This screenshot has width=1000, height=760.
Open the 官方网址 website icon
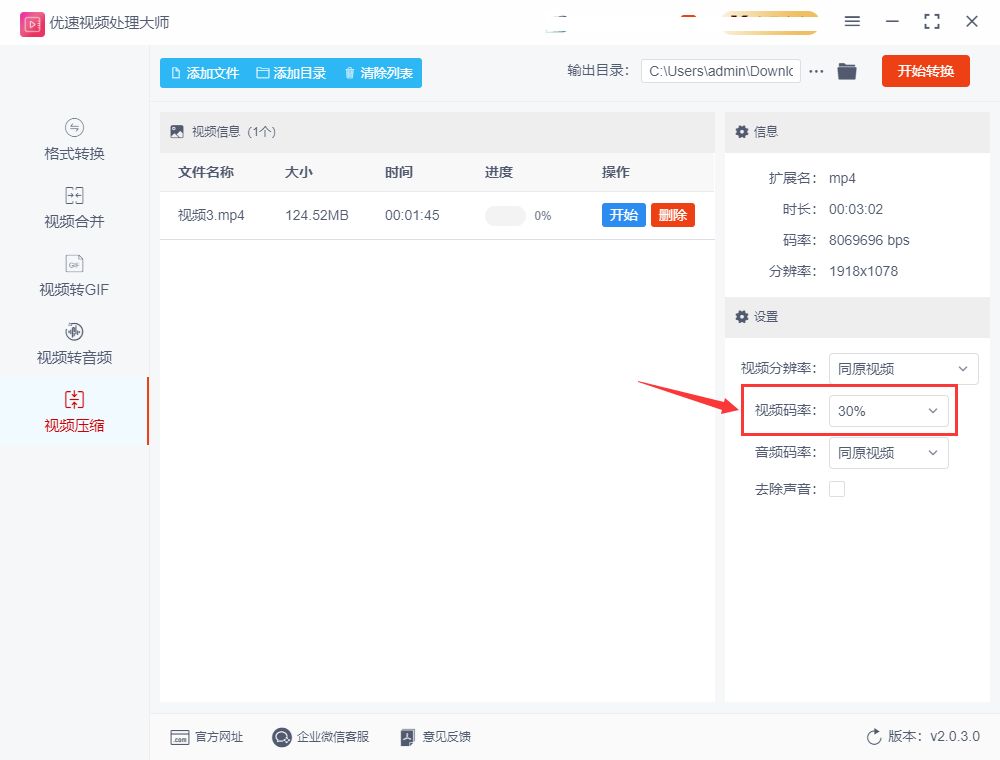pyautogui.click(x=180, y=737)
